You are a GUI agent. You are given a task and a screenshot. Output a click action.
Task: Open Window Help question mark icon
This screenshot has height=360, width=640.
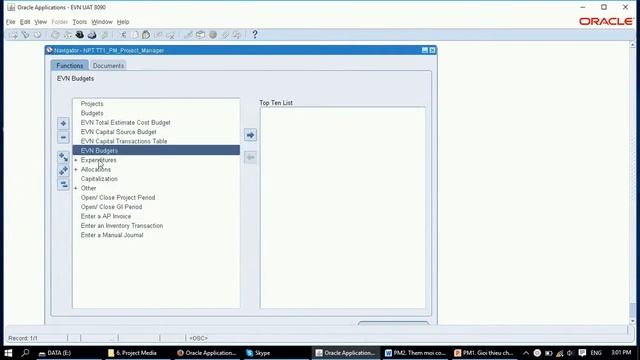pyautogui.click(x=255, y=35)
